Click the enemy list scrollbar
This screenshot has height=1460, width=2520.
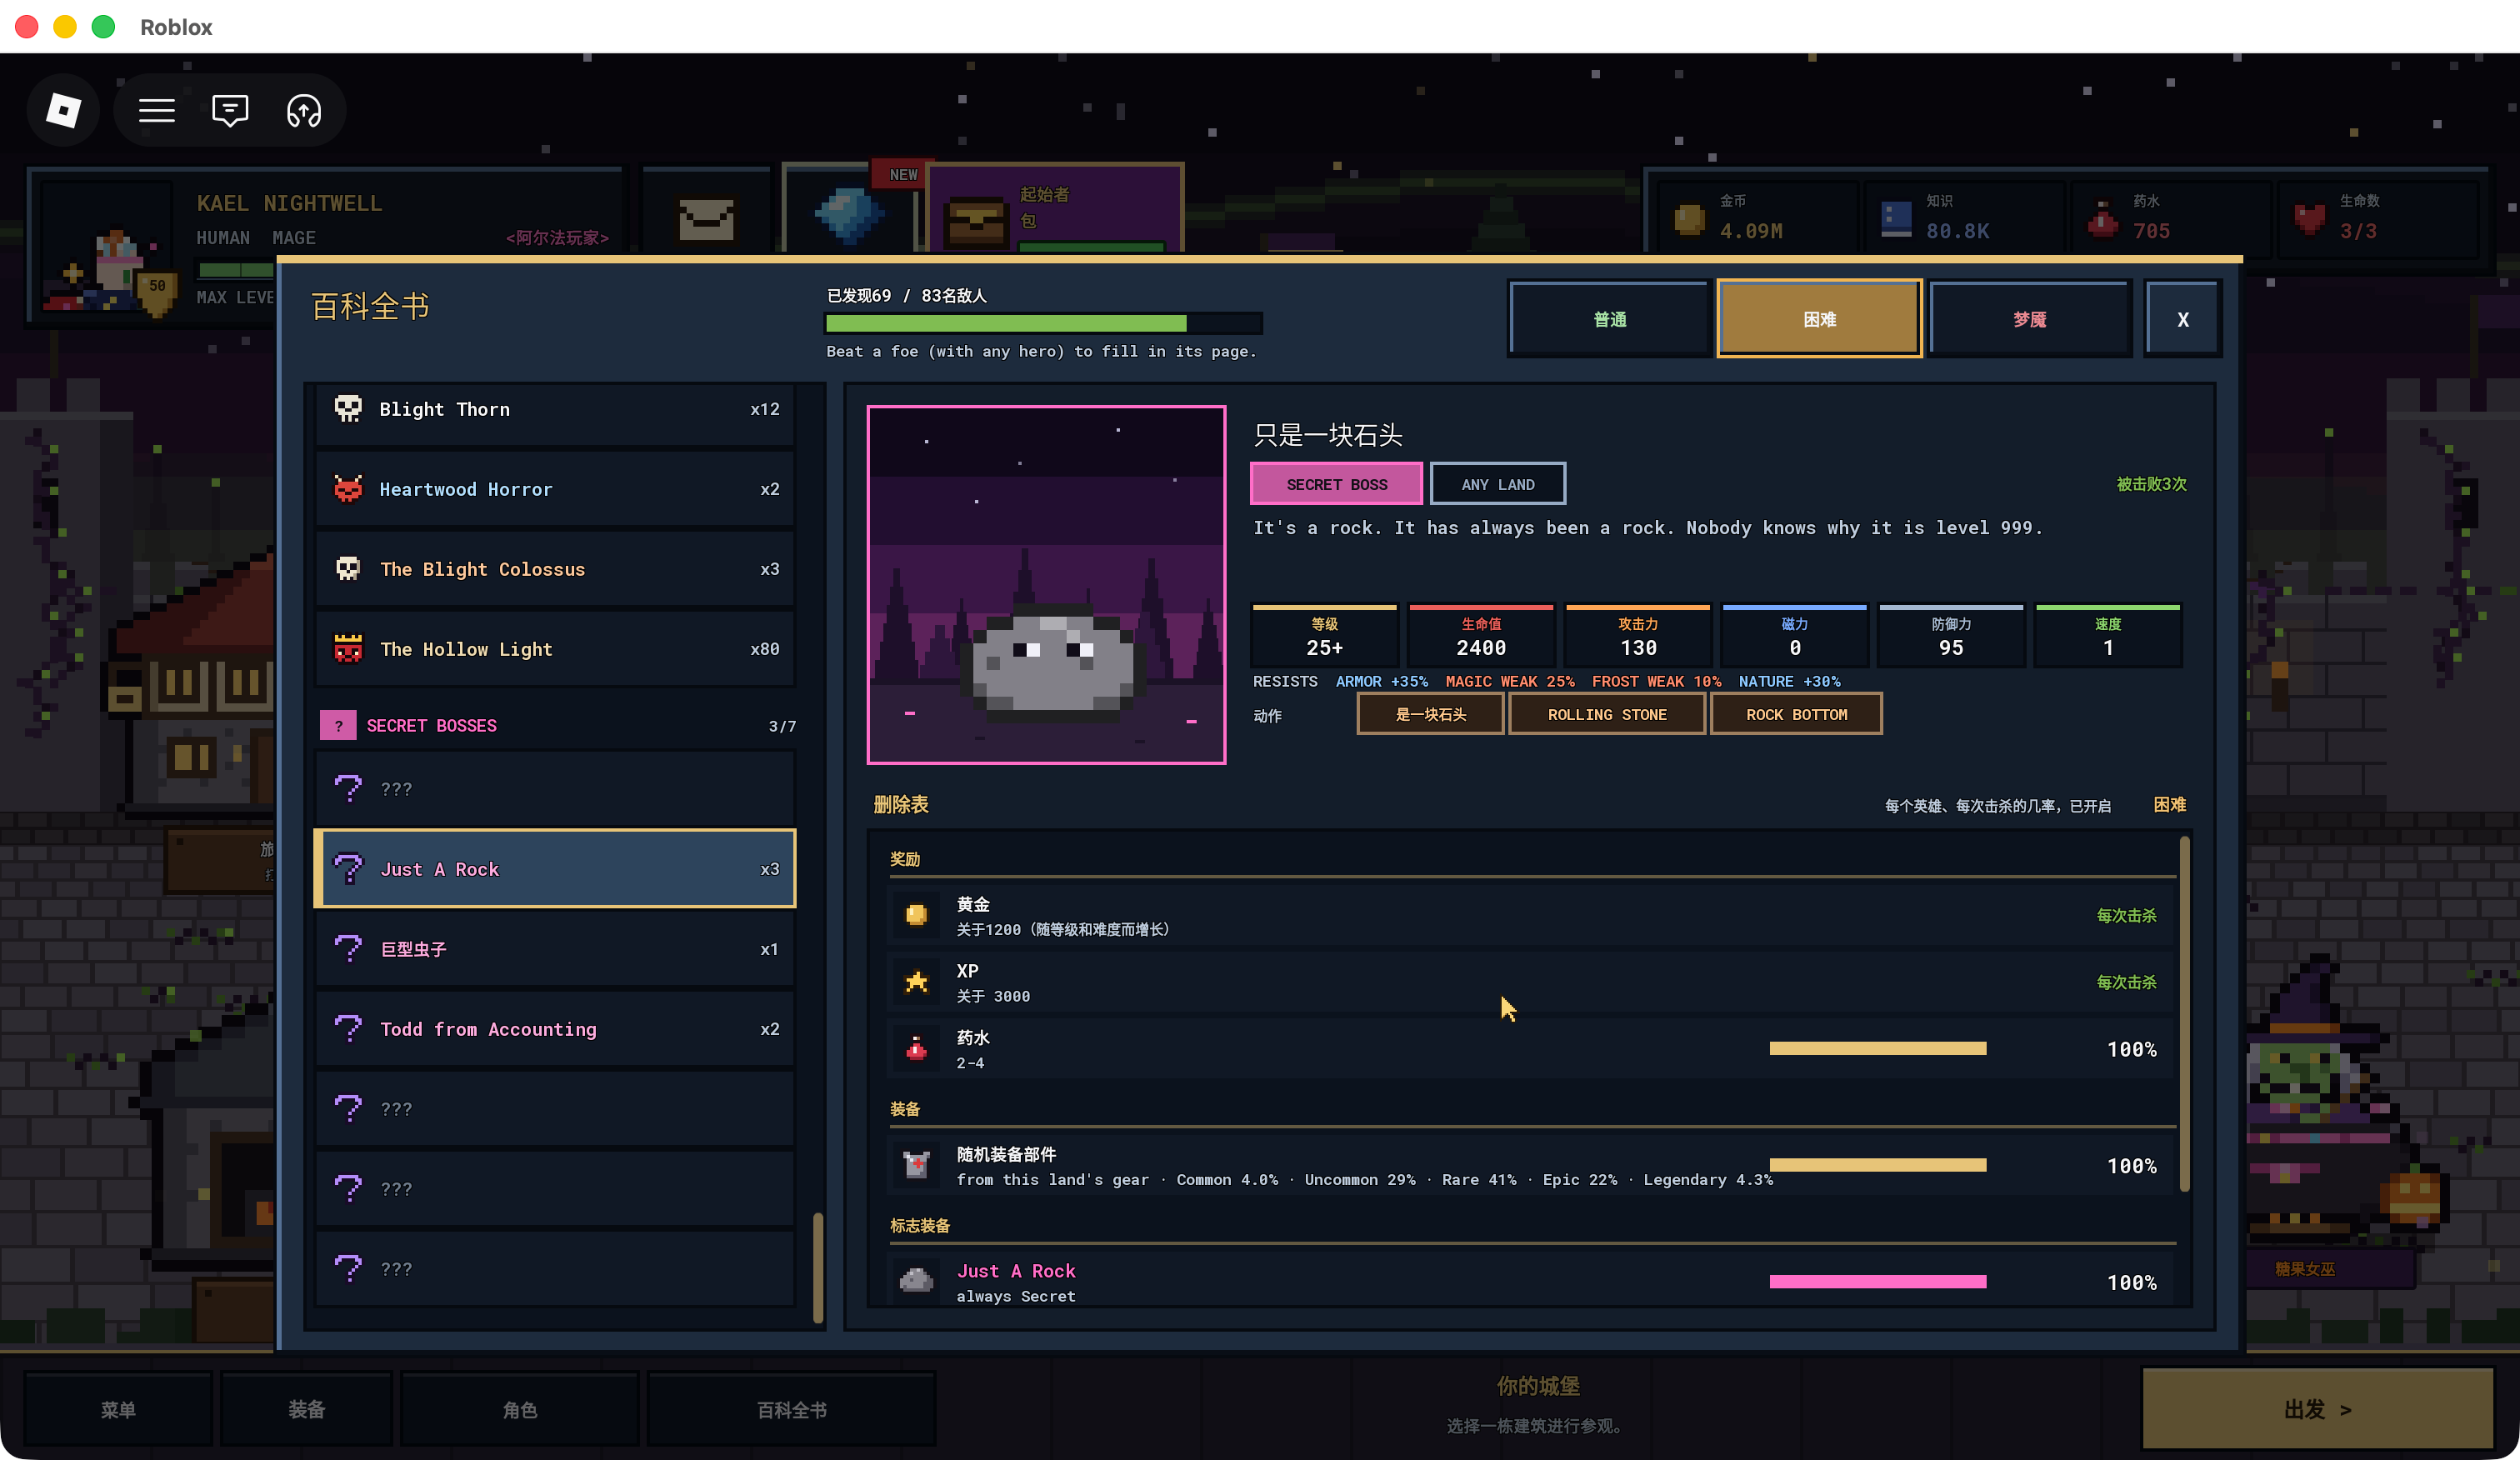click(x=819, y=1267)
